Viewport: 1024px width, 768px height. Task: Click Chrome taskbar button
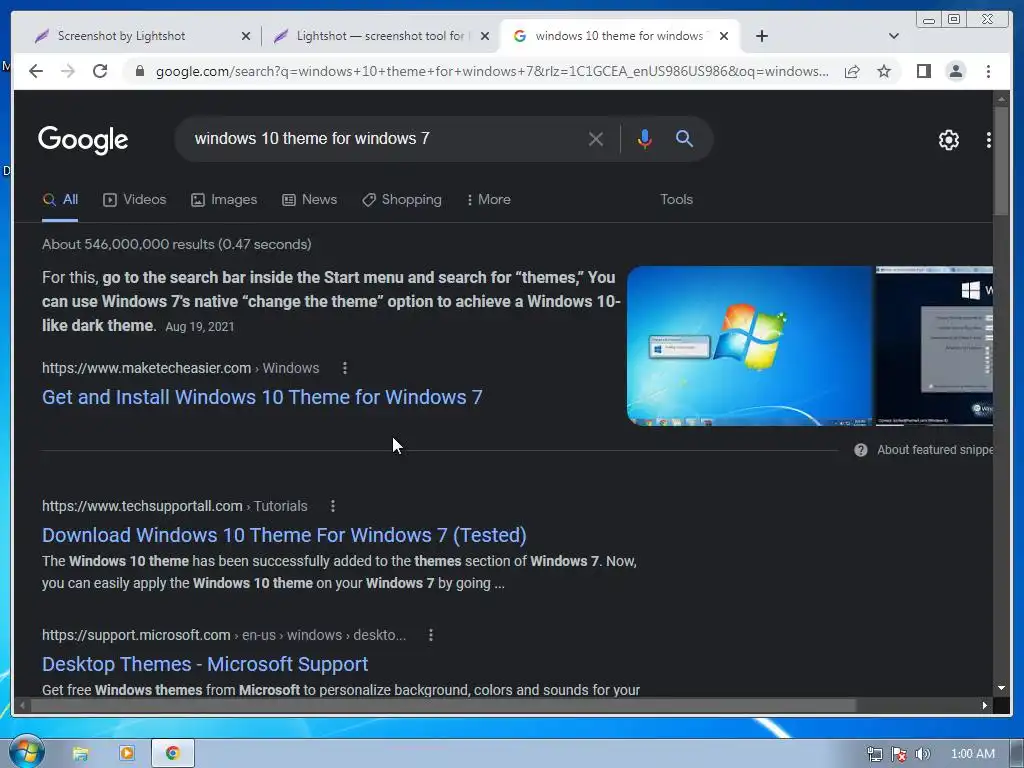(x=172, y=754)
